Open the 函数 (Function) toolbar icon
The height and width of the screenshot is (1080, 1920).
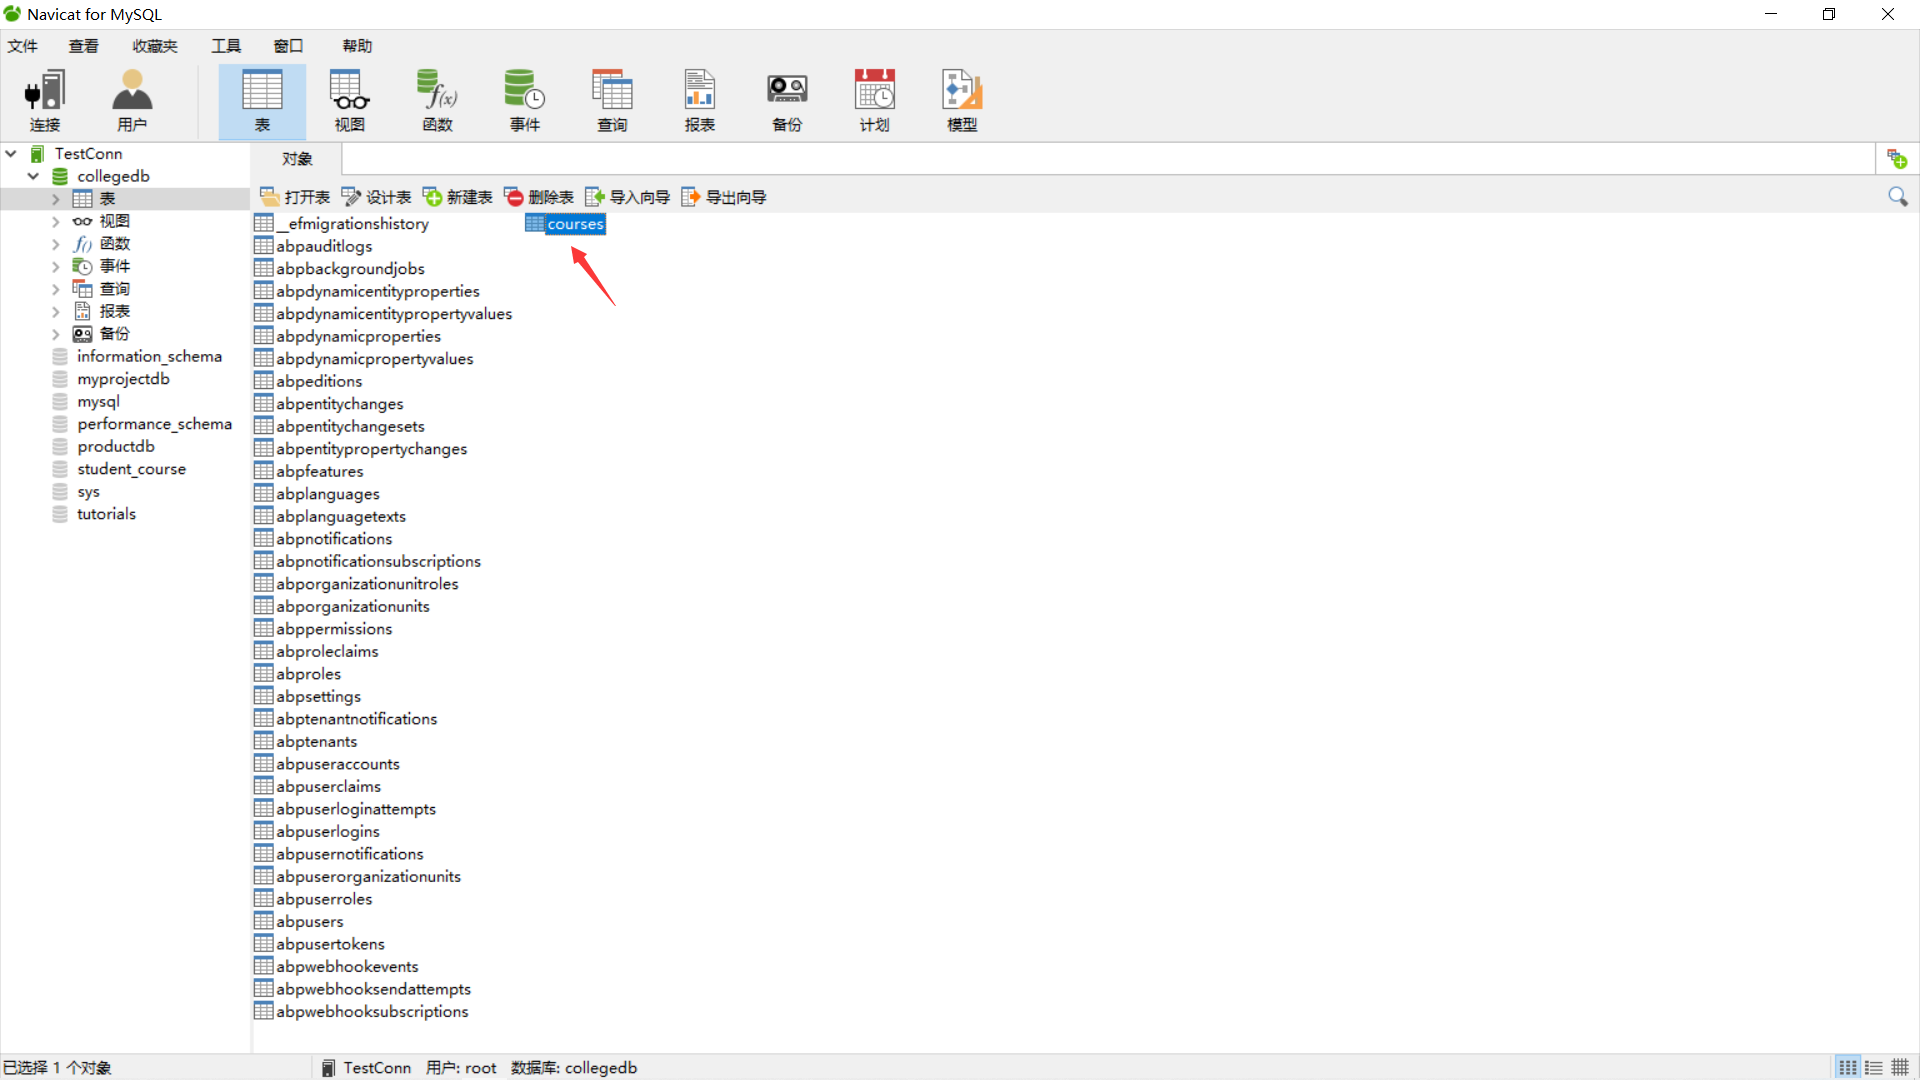pyautogui.click(x=437, y=100)
